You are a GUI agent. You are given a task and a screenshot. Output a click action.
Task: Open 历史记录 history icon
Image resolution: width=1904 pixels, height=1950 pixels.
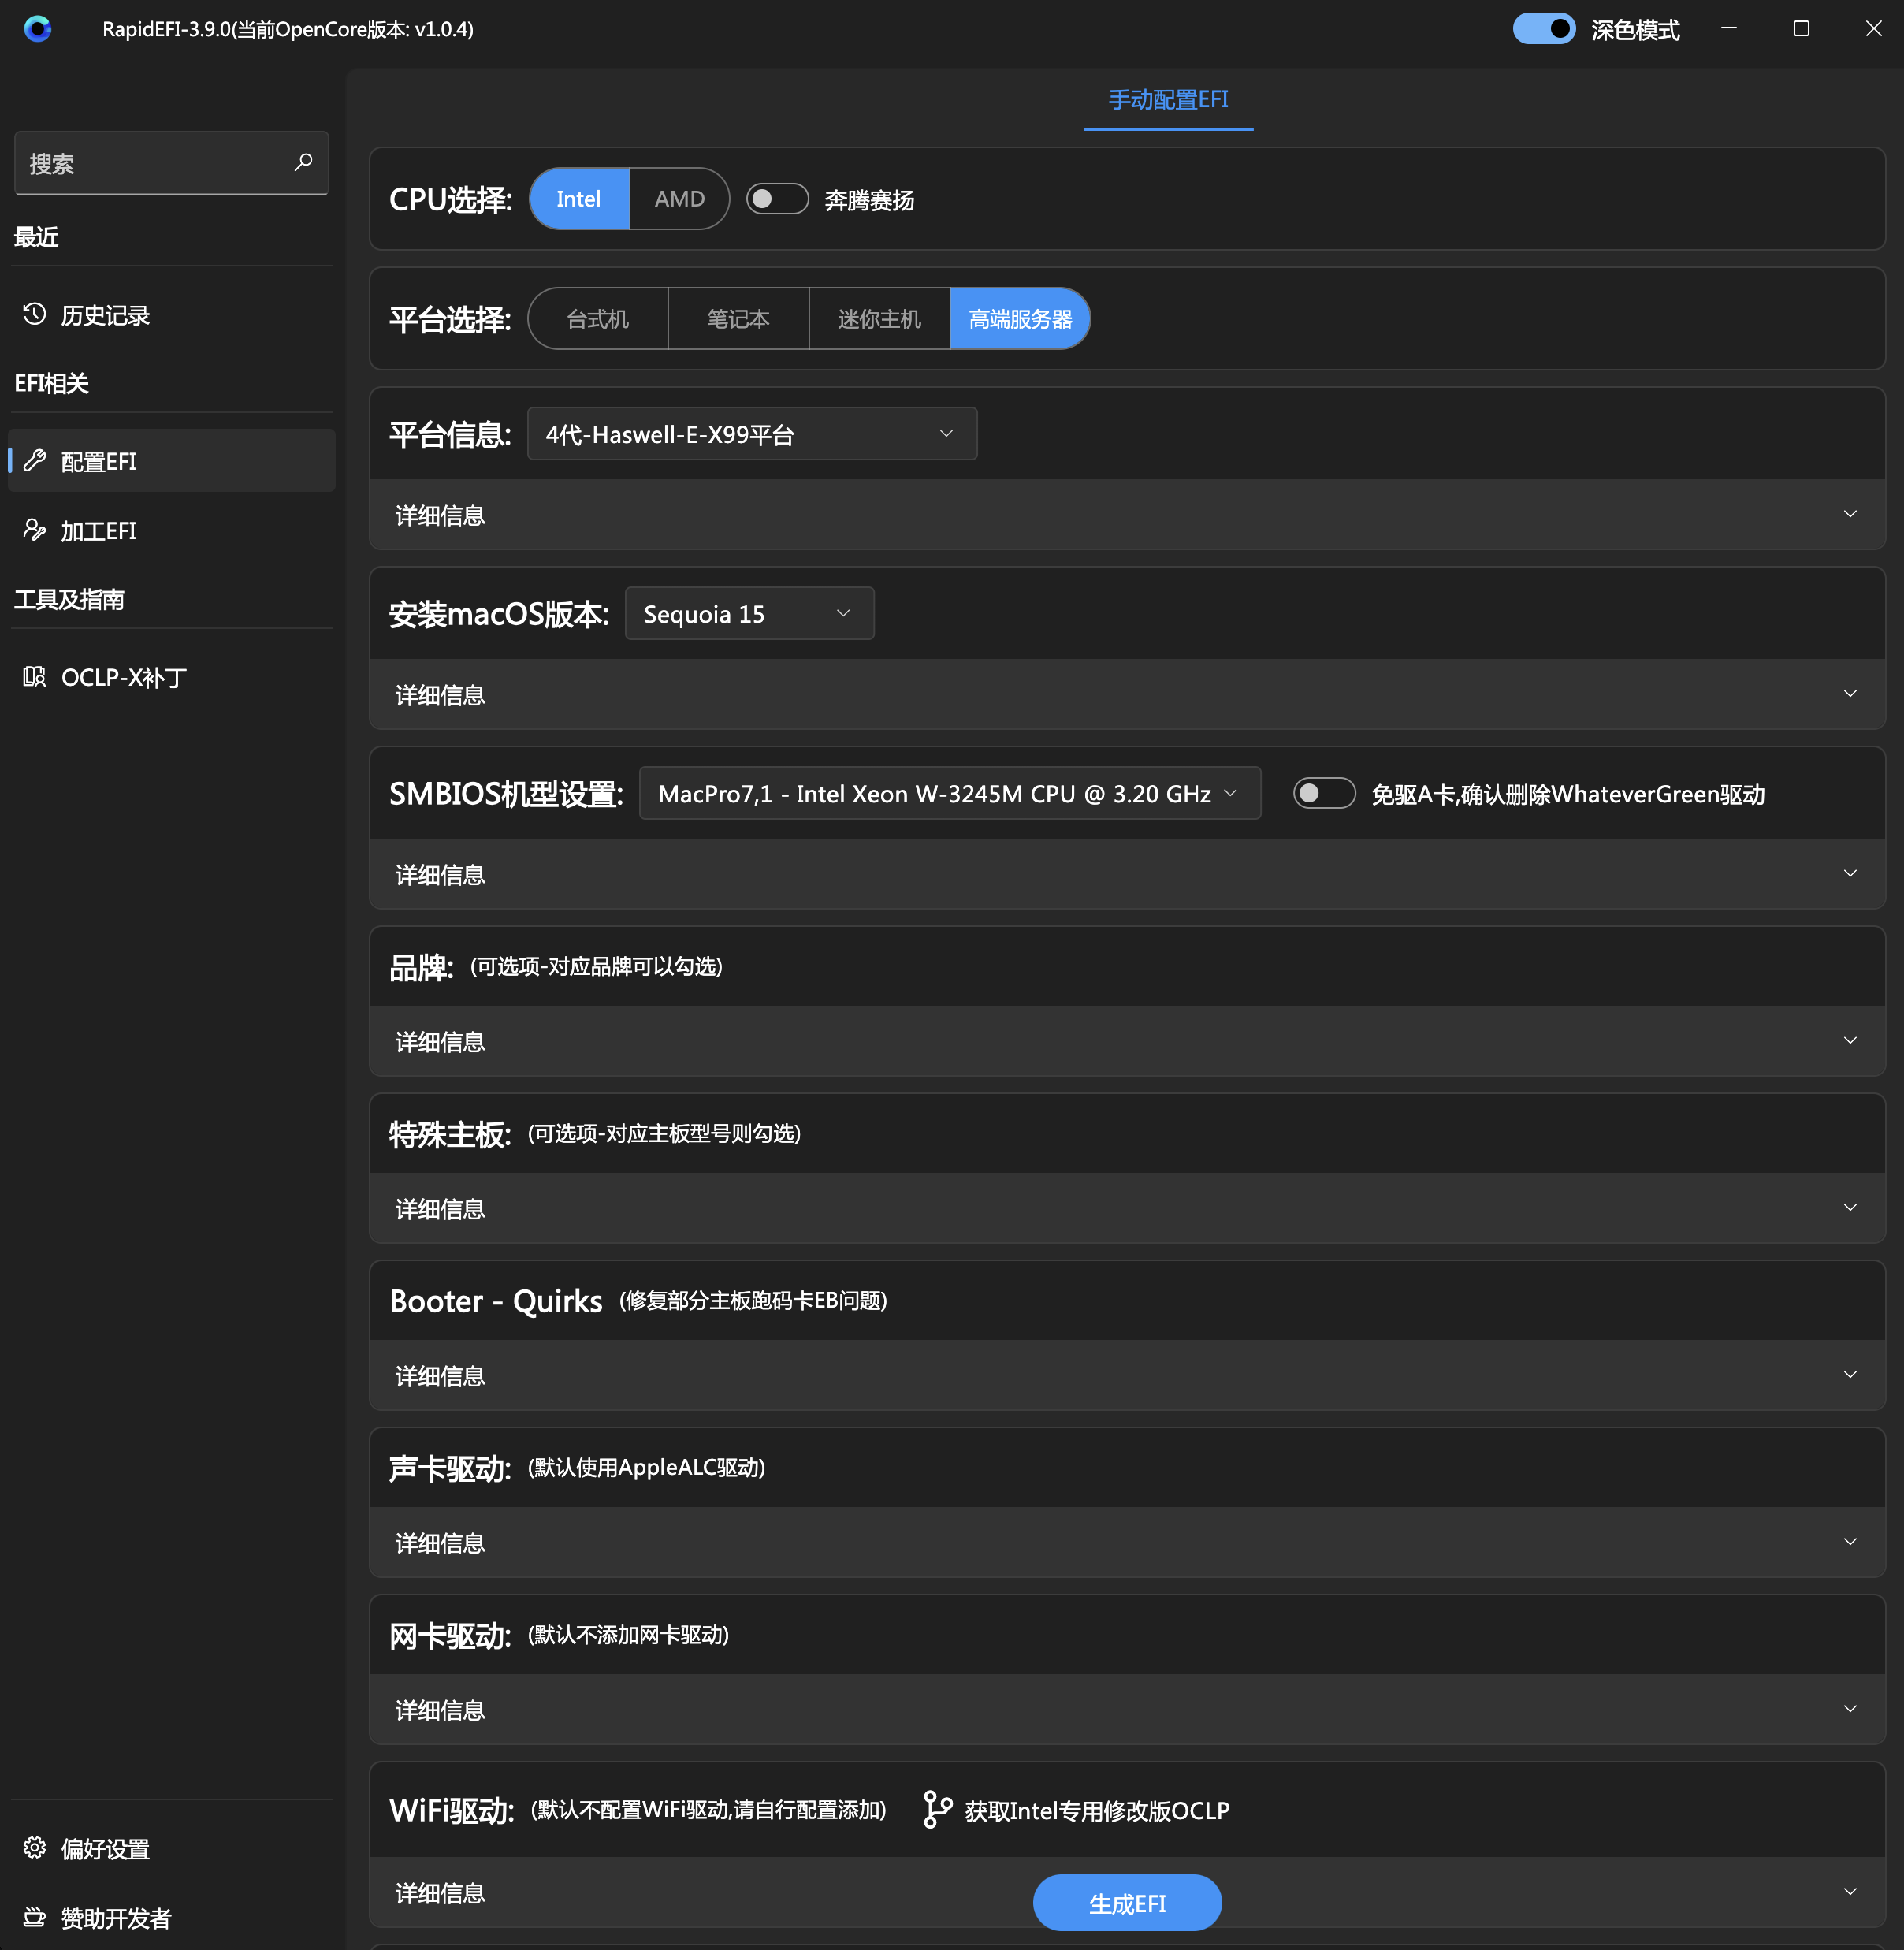[35, 314]
